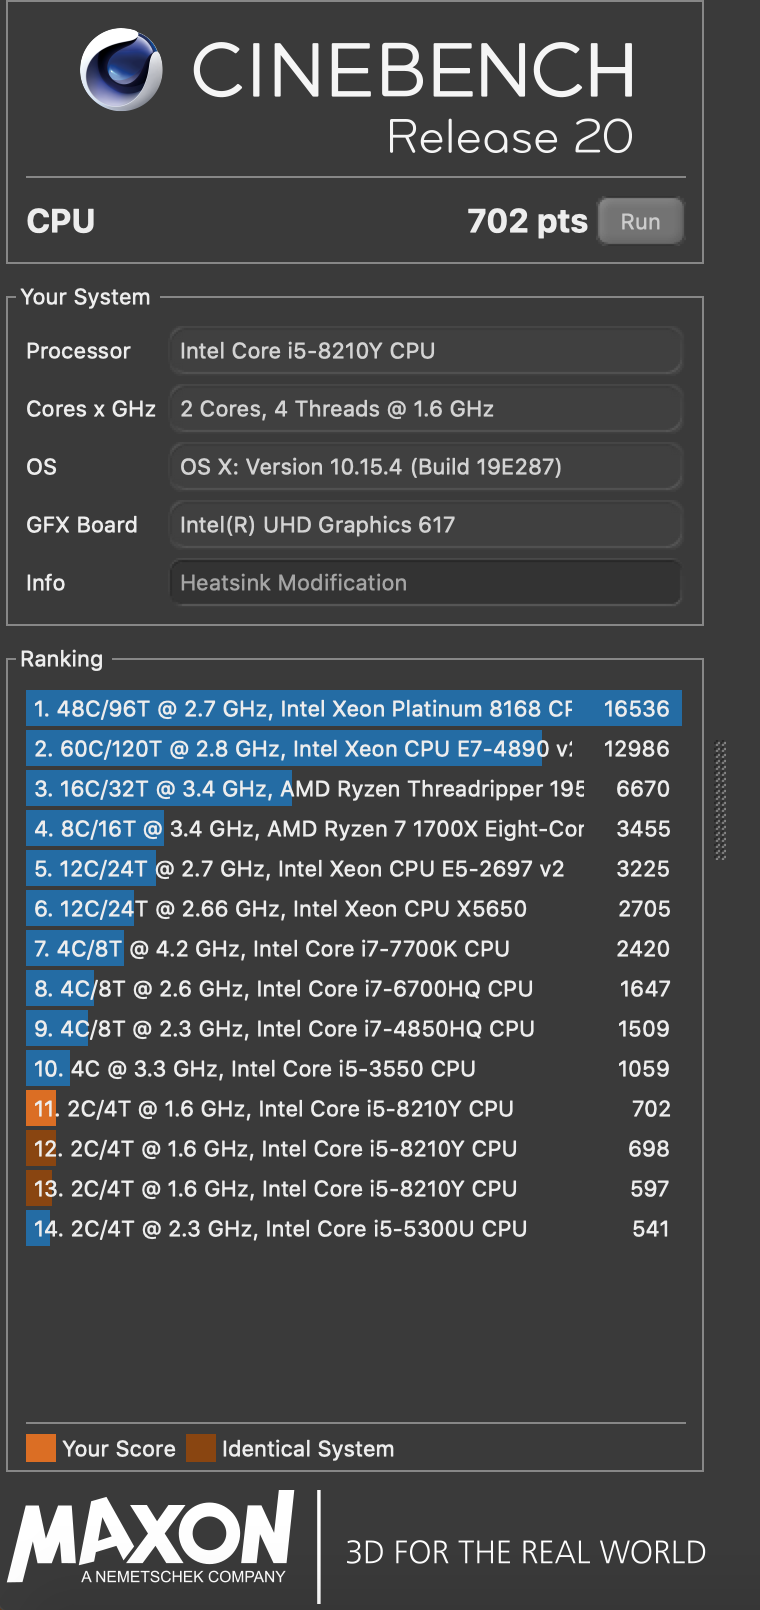The width and height of the screenshot is (760, 1610).
Task: Click the ranking list scrollbar handle
Action: click(x=721, y=800)
